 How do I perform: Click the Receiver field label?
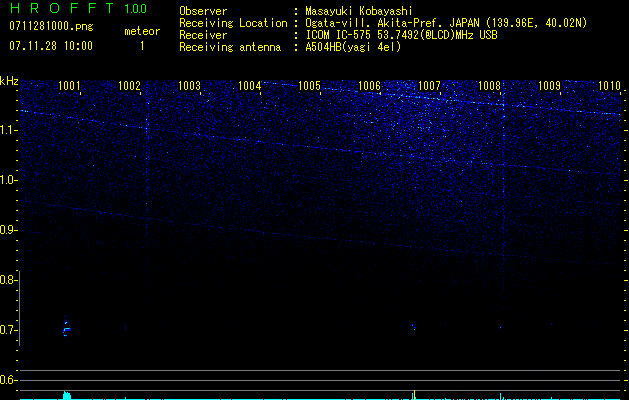(x=203, y=35)
